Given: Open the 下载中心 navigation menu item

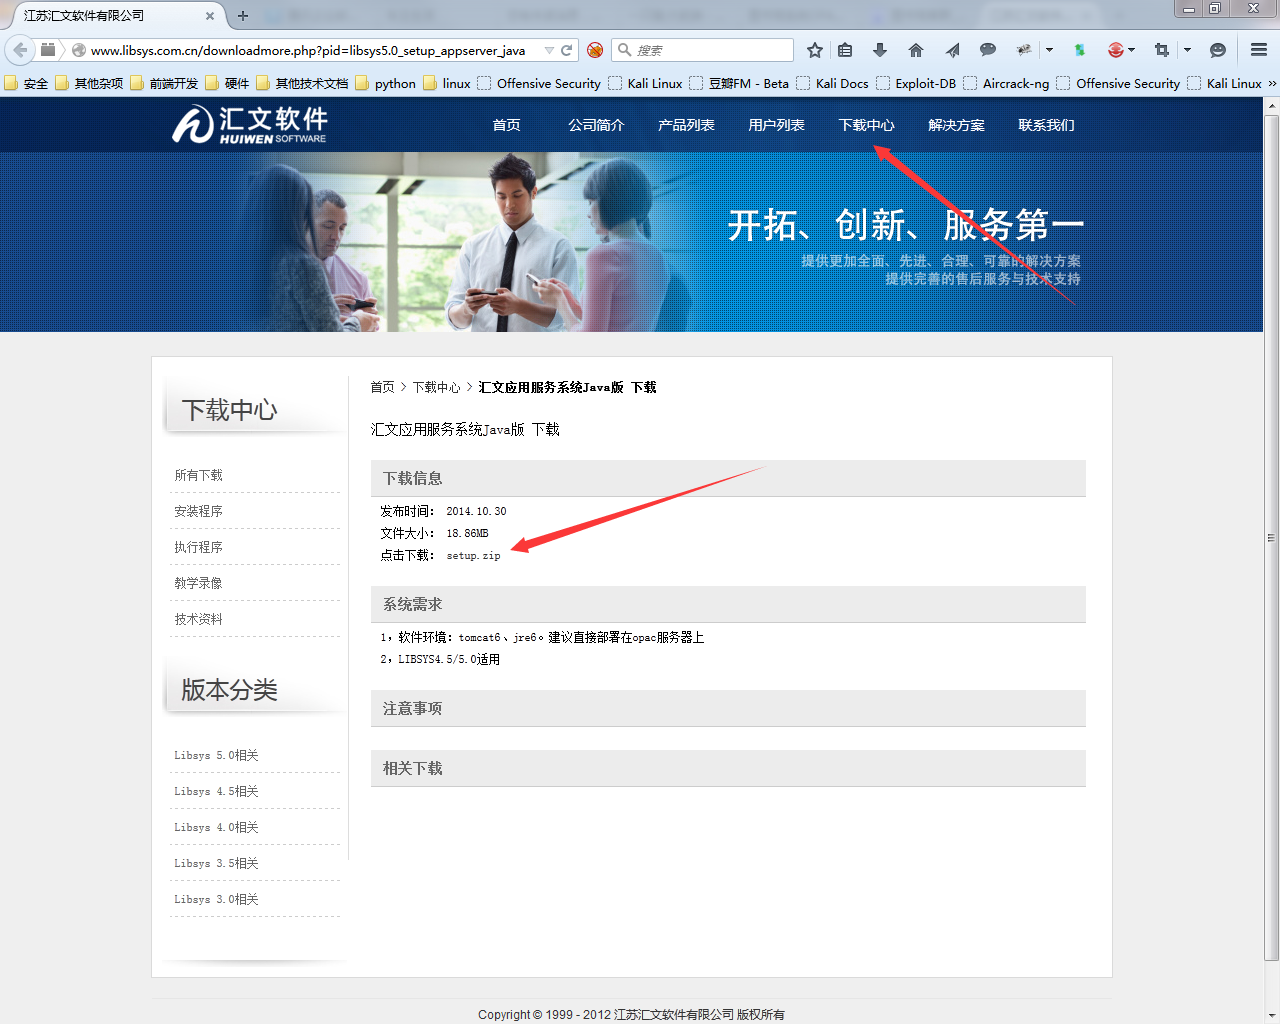Looking at the screenshot, I should coord(866,125).
